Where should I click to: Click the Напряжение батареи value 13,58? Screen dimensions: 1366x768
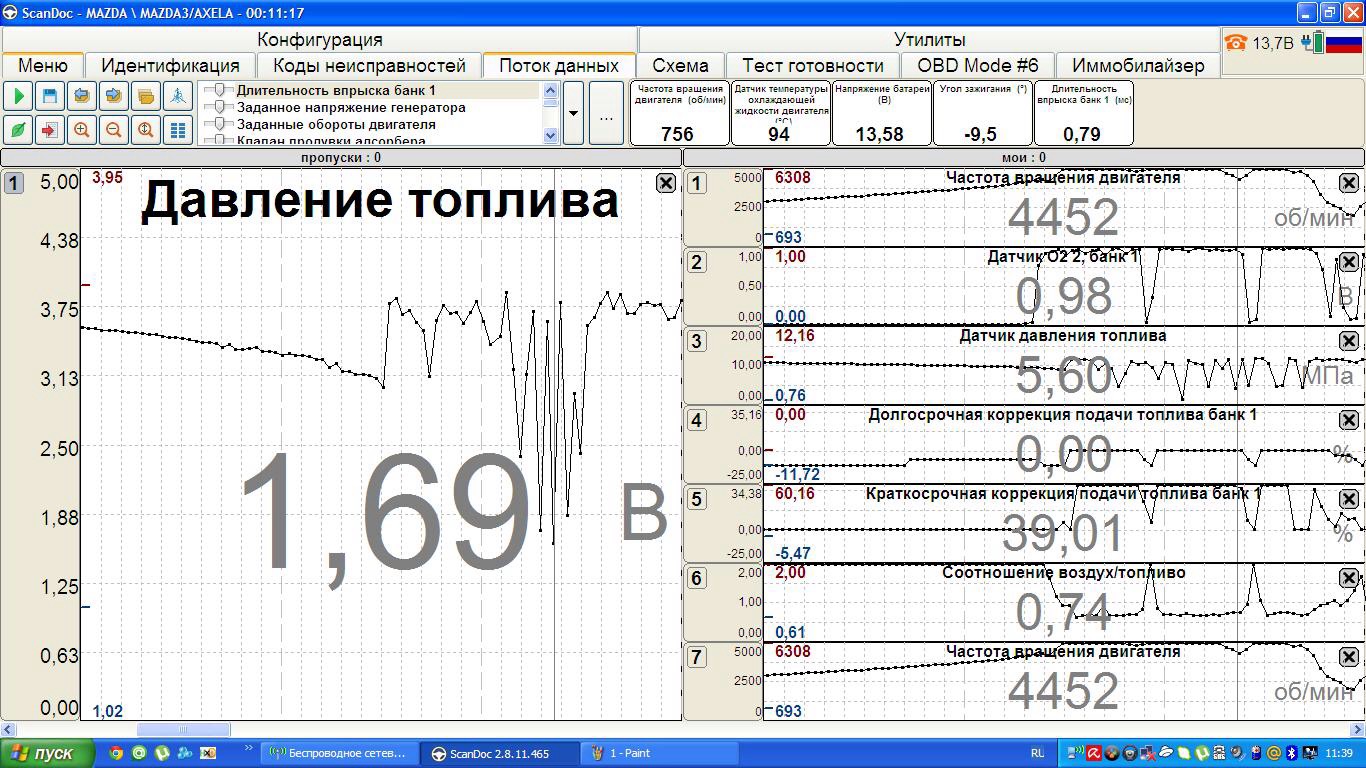879,134
